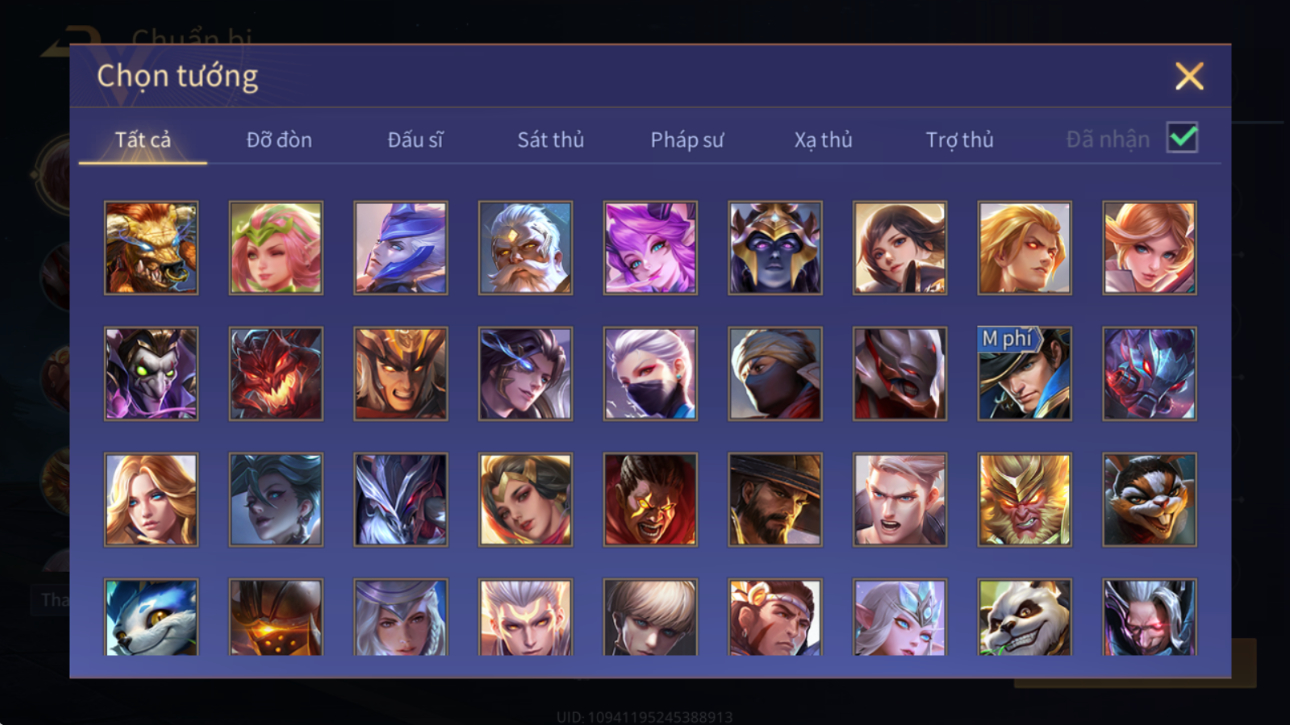
Task: View the "Trợ thủ" heroes tab
Action: 959,140
